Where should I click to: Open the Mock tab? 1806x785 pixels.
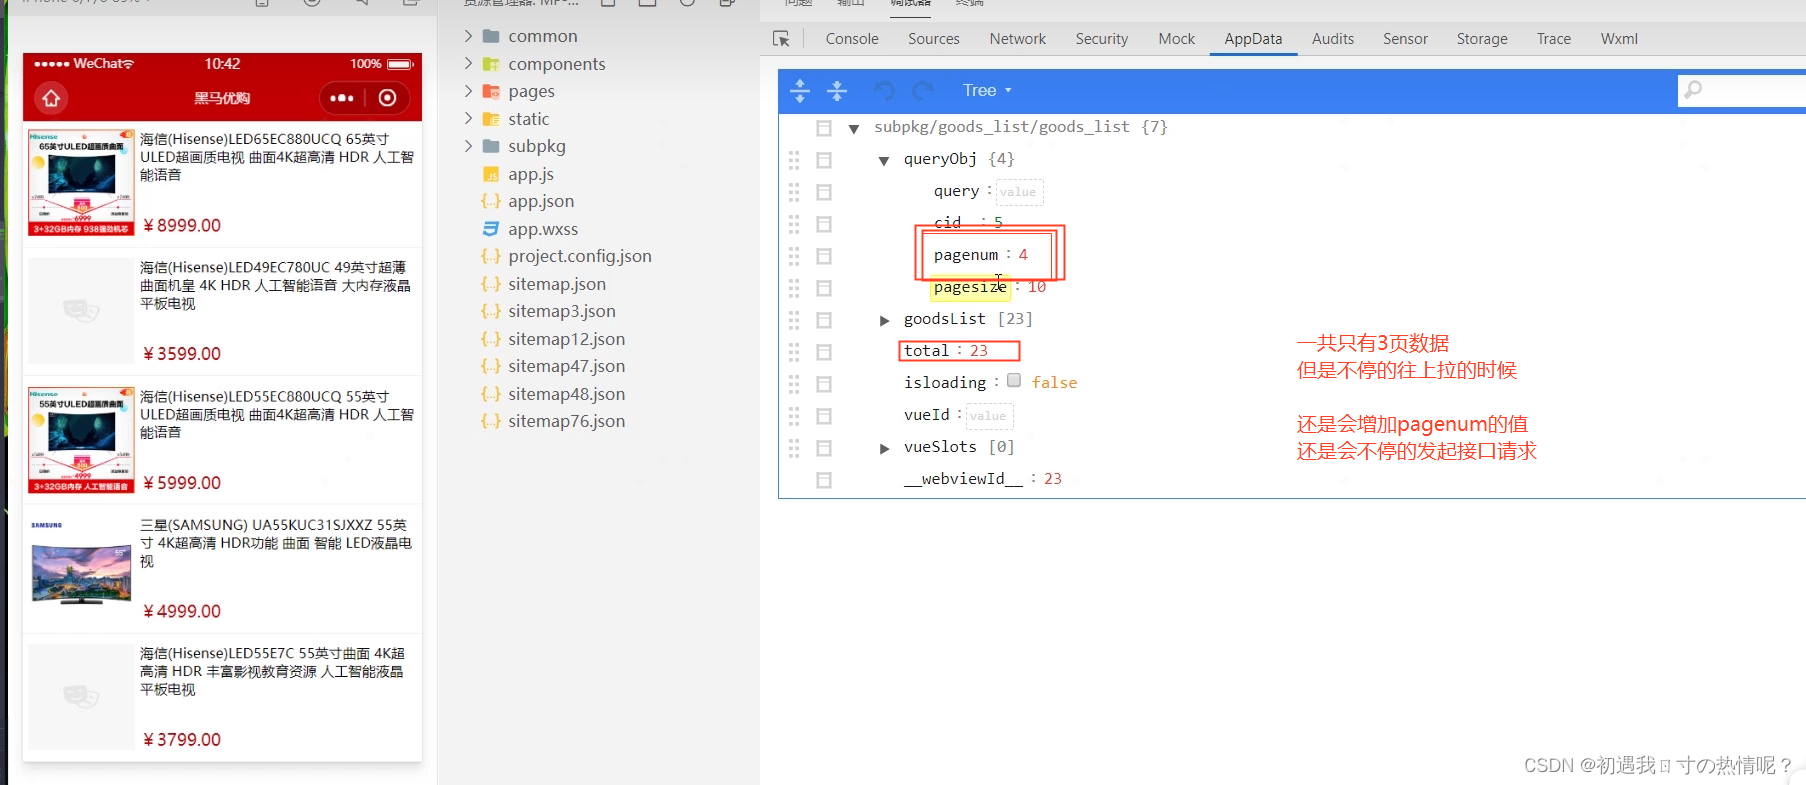1177,39
